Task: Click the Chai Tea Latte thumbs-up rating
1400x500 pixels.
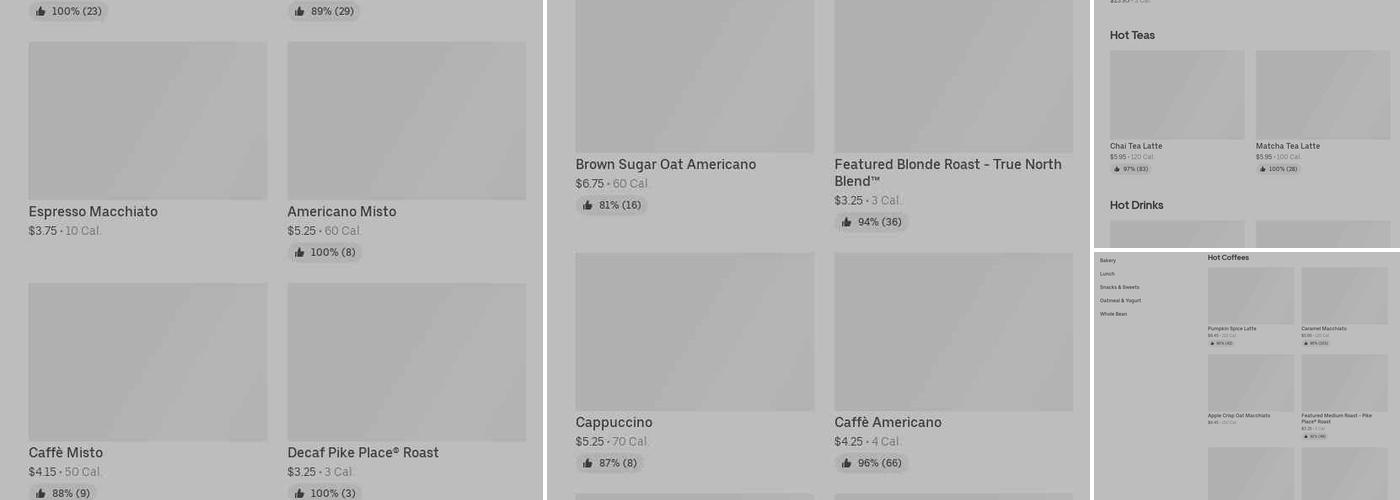Action: [1130, 169]
